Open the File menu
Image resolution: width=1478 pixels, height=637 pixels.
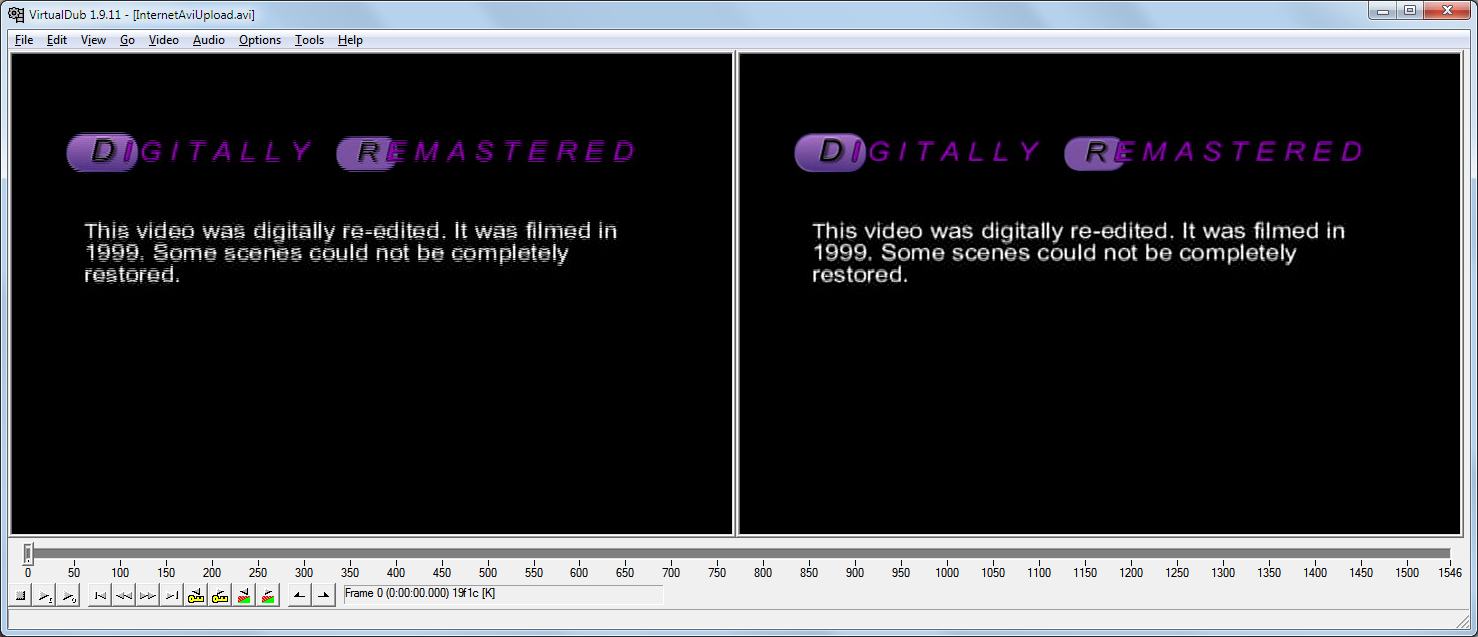point(24,40)
